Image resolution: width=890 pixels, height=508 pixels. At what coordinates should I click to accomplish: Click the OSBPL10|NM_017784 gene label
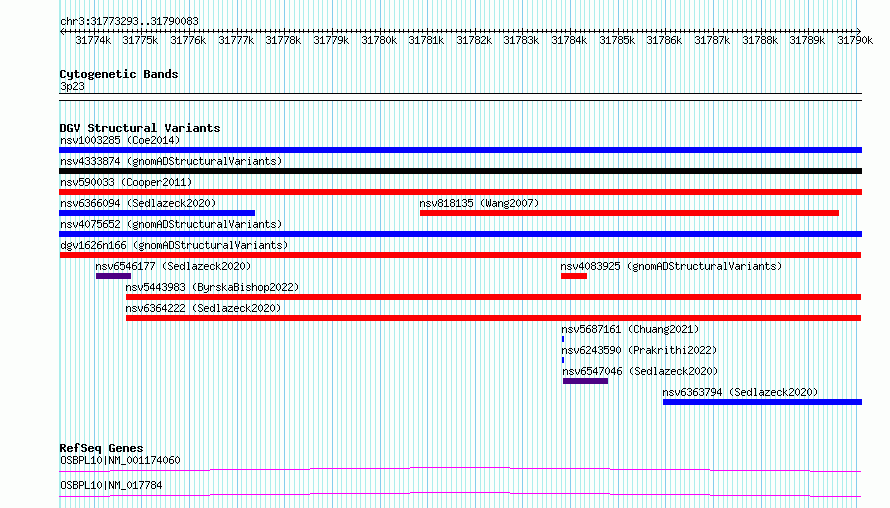coord(111,485)
